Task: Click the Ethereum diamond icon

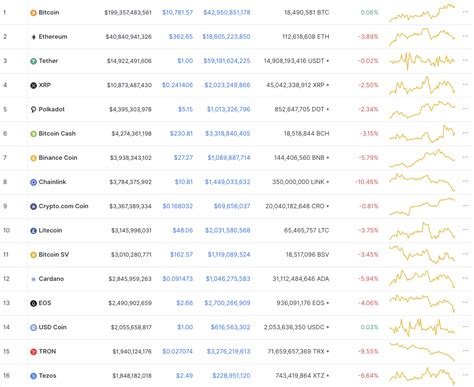Action: pos(33,37)
